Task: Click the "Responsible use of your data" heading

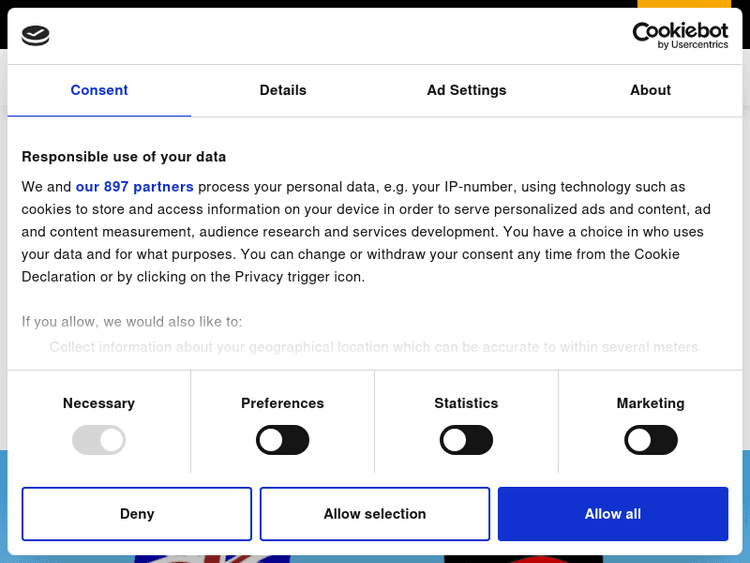Action: 124,157
